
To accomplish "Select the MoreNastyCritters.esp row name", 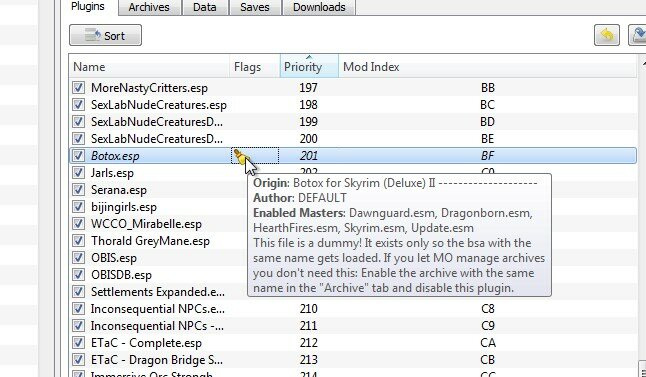I will pos(149,88).
